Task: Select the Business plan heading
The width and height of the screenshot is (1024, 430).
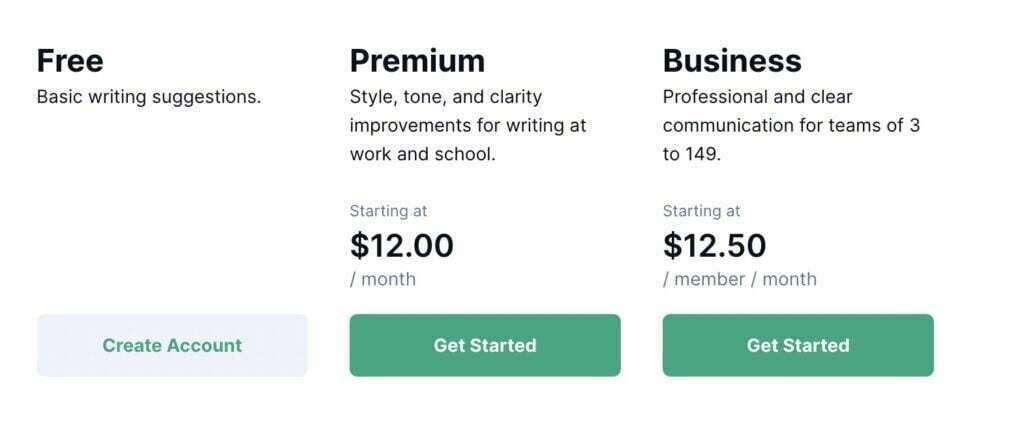Action: (x=732, y=61)
